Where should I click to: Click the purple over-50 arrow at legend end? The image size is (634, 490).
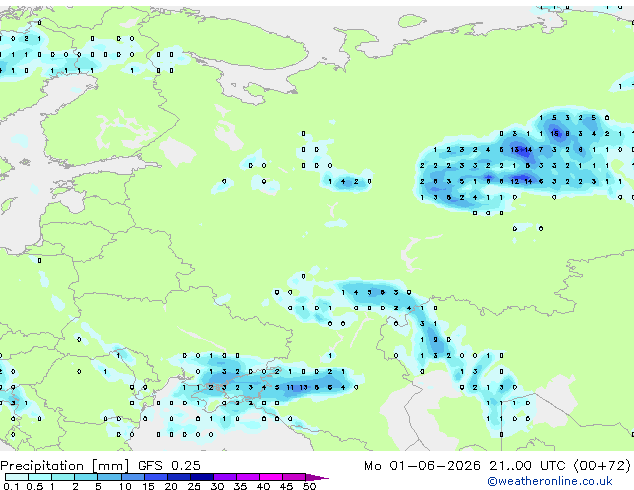pyautogui.click(x=317, y=478)
